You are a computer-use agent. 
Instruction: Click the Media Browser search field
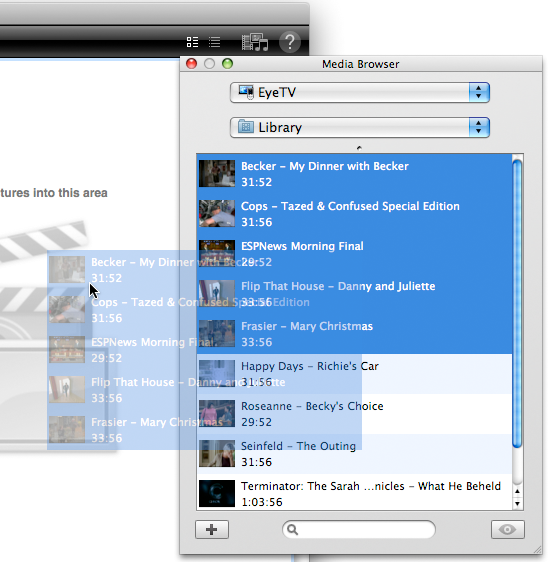pos(359,529)
